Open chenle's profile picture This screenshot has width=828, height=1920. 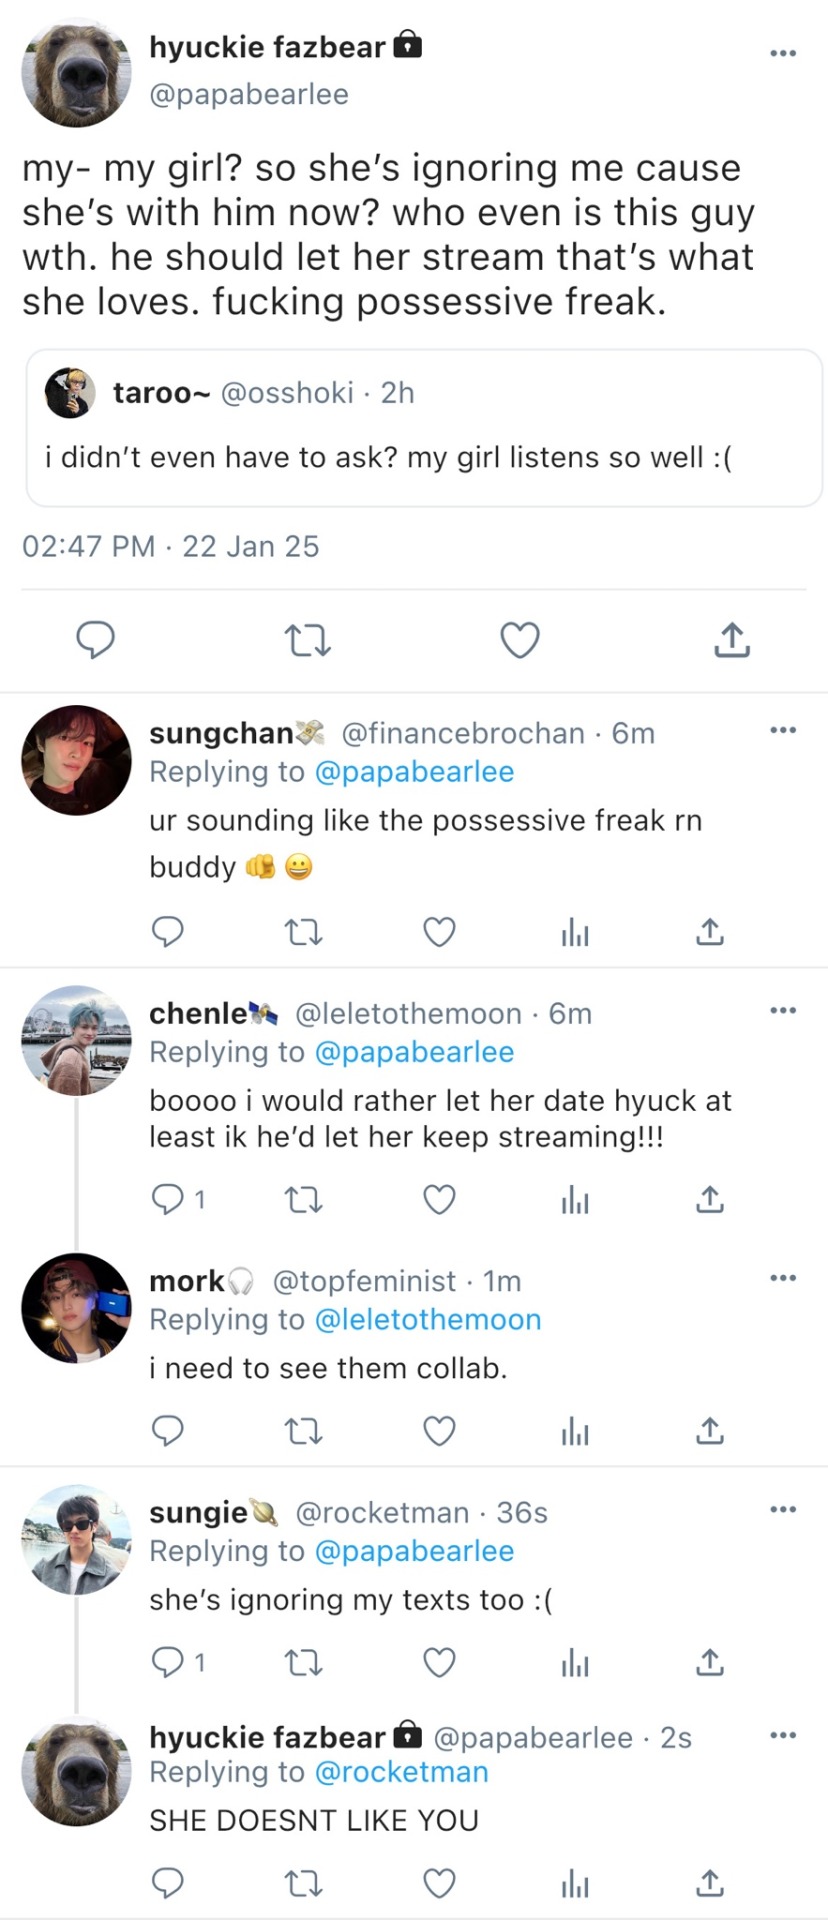pos(76,1041)
